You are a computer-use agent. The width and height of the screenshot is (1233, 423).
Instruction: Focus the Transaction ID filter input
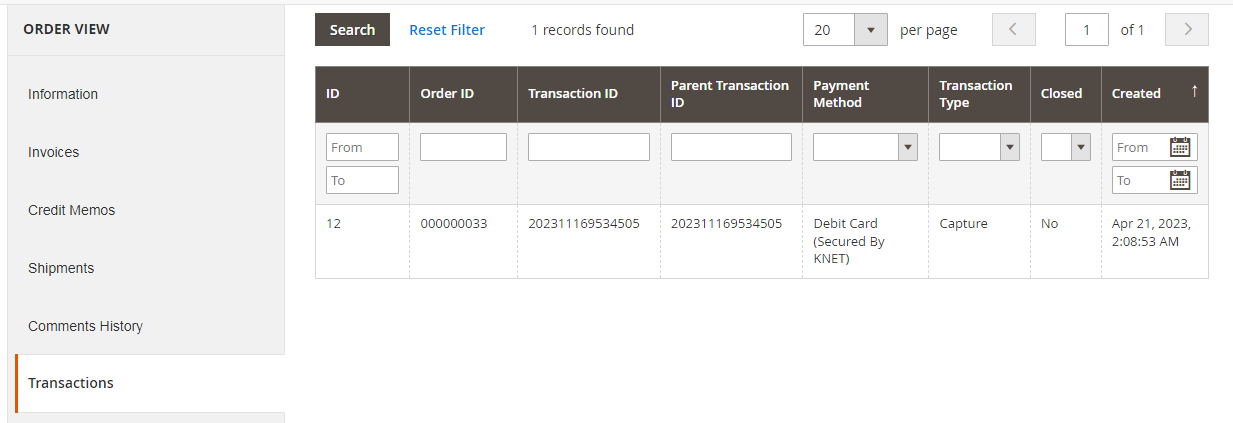[x=589, y=147]
